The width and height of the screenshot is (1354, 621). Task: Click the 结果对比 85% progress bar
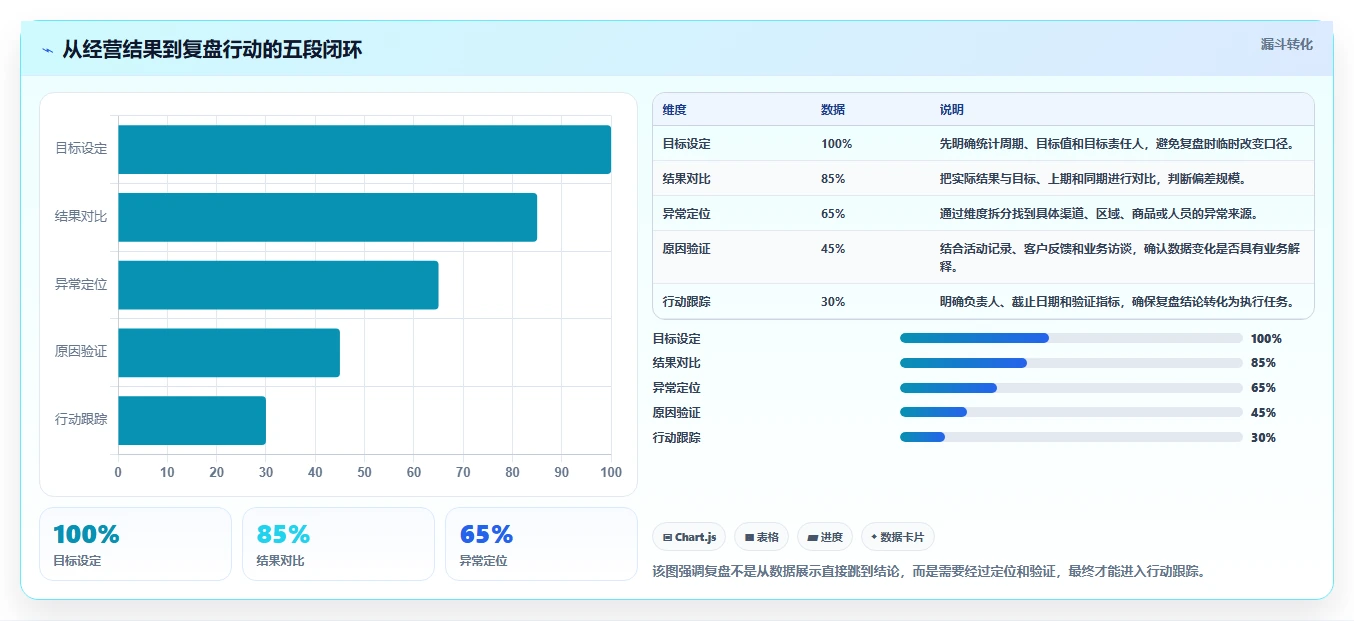click(1071, 363)
